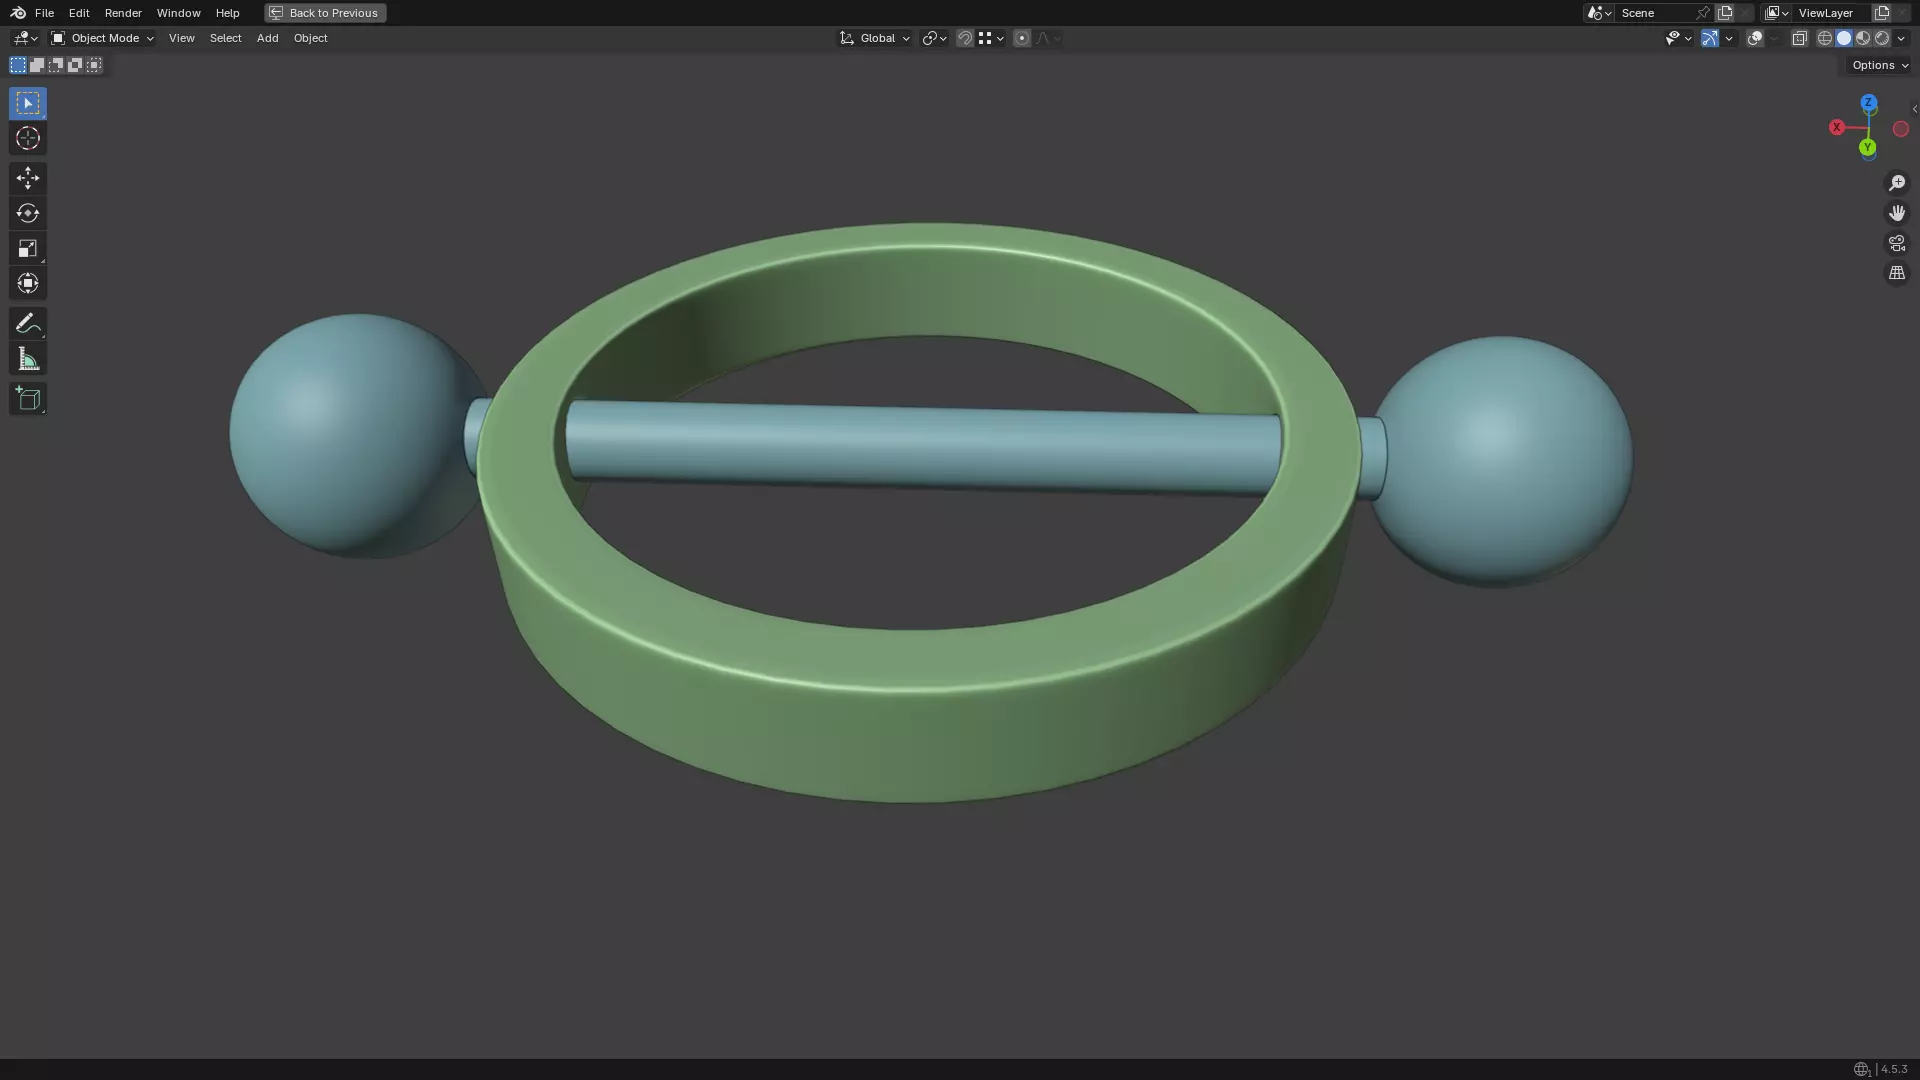
Task: Switch to solid shading
Action: (1844, 38)
